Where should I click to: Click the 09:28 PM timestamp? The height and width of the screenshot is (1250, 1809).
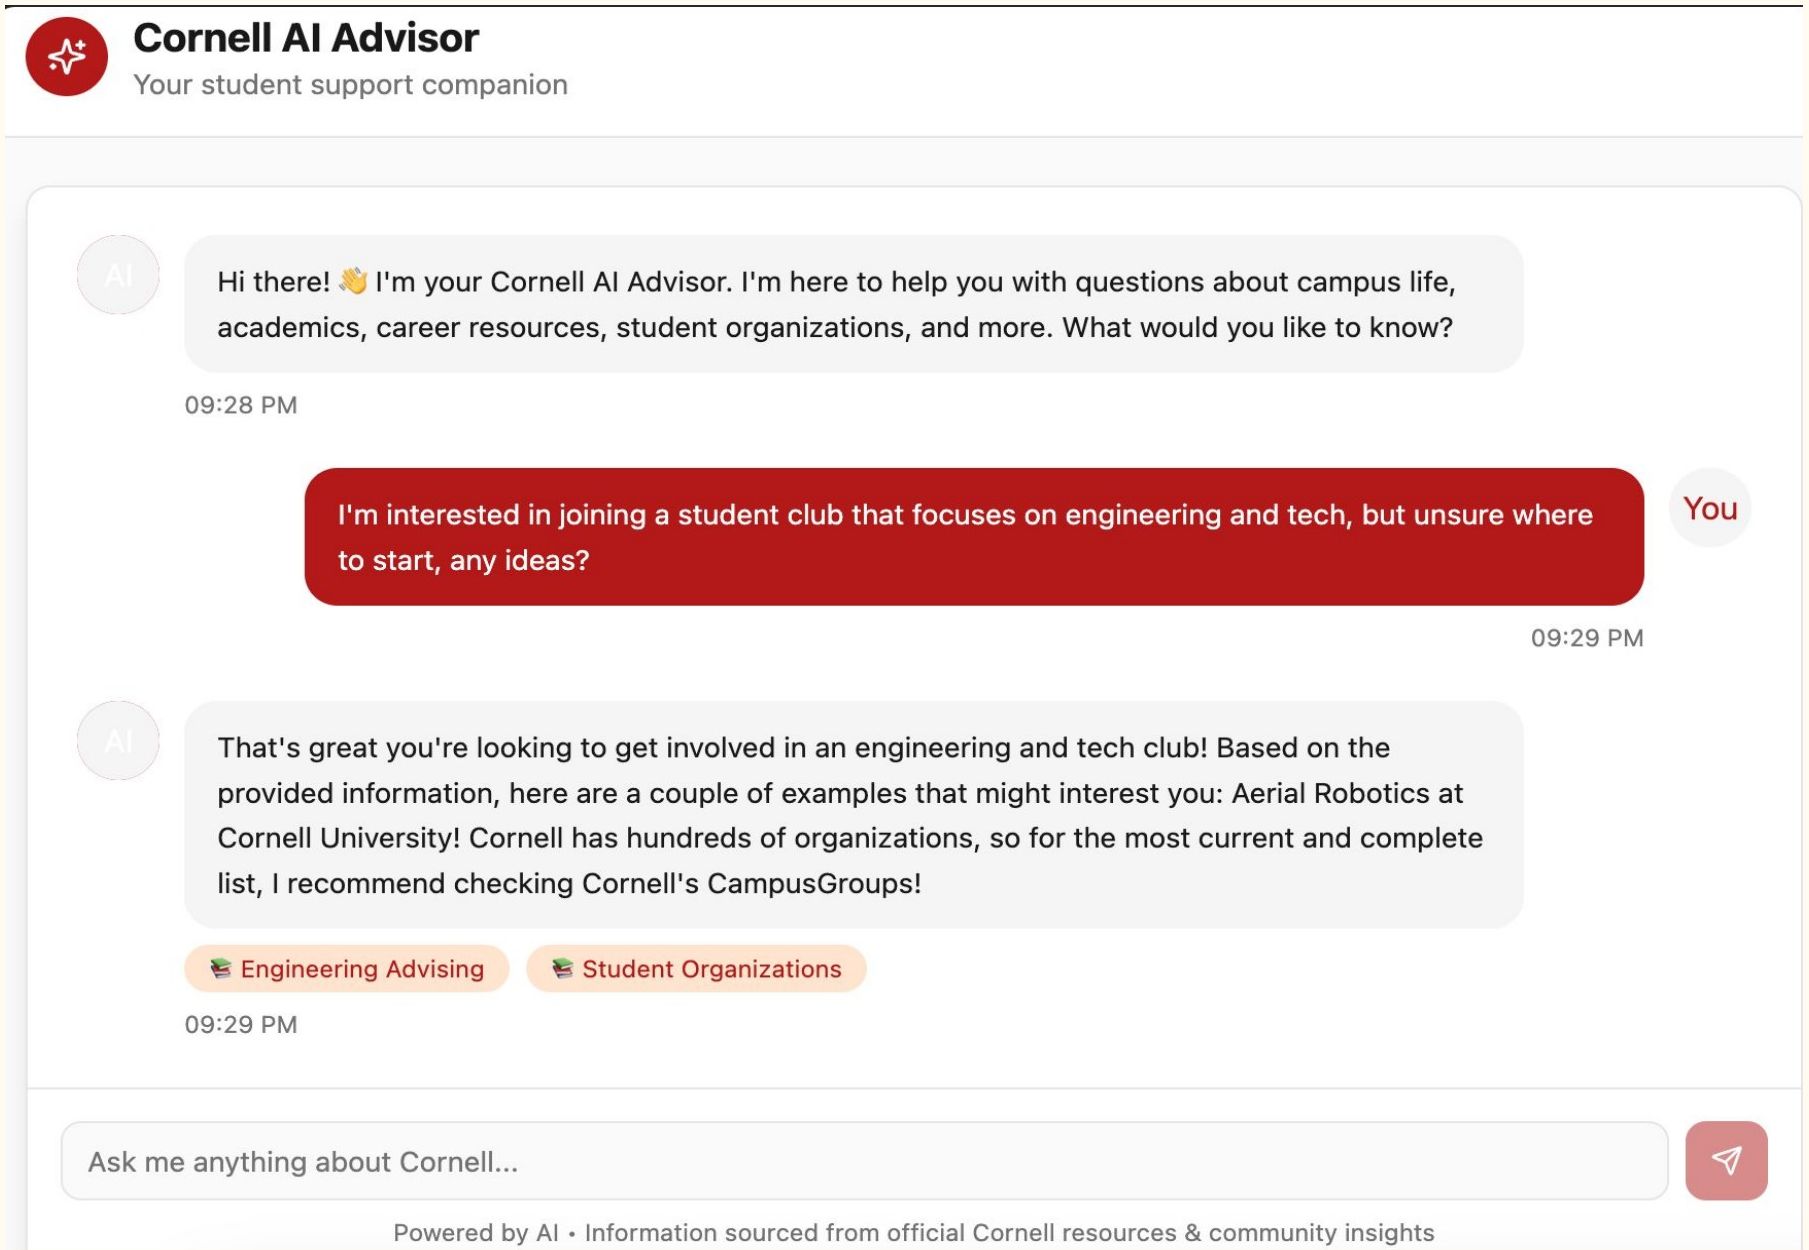tap(241, 405)
